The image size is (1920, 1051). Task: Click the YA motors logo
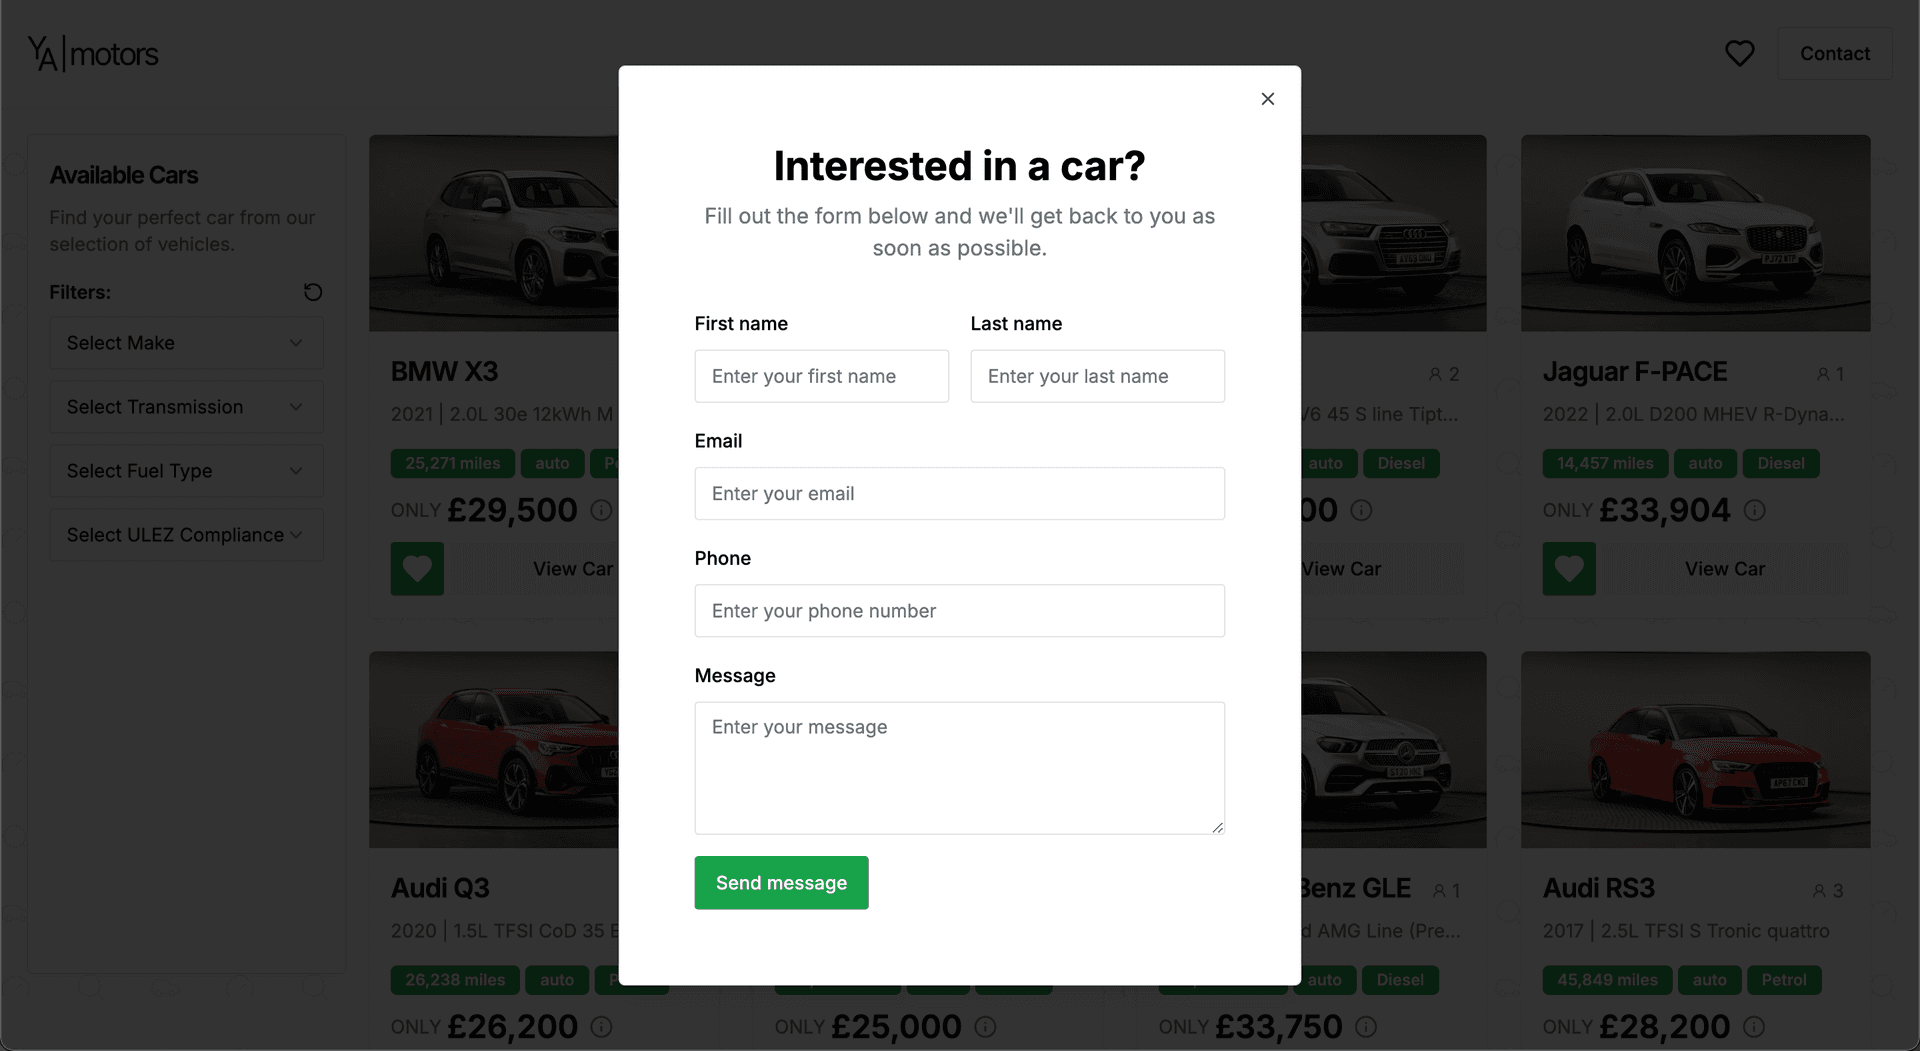pos(93,54)
